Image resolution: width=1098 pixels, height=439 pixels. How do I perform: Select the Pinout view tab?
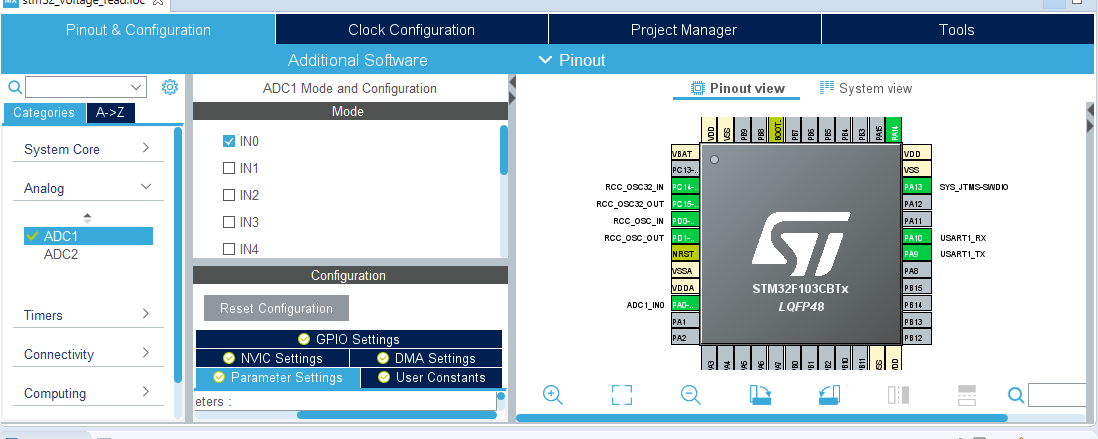point(739,88)
